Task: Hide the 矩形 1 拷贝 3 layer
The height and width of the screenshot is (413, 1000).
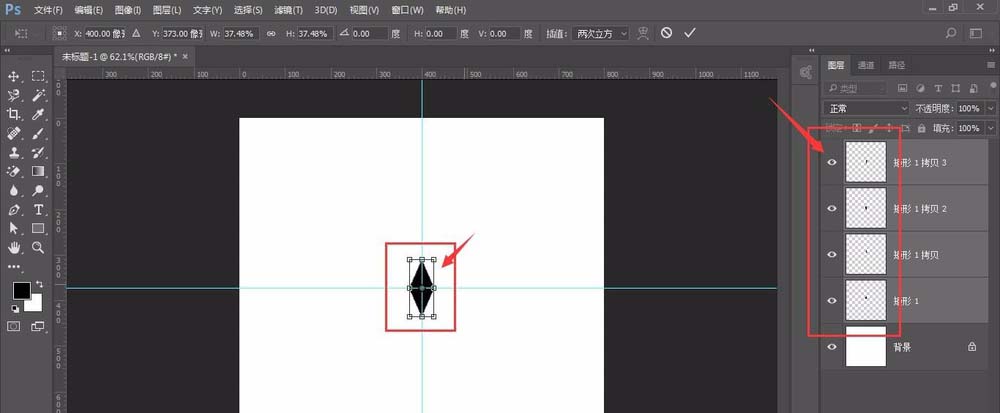Action: coord(831,162)
